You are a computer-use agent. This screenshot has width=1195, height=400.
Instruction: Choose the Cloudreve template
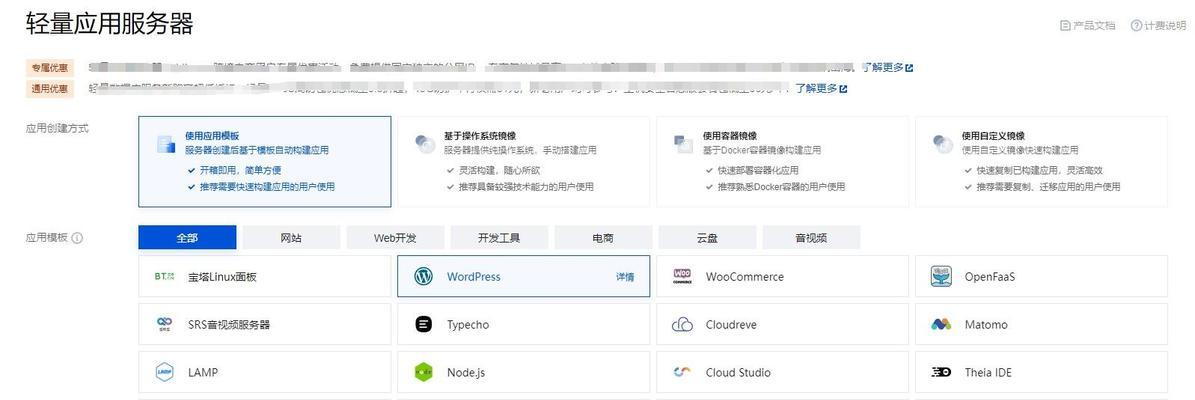click(783, 325)
